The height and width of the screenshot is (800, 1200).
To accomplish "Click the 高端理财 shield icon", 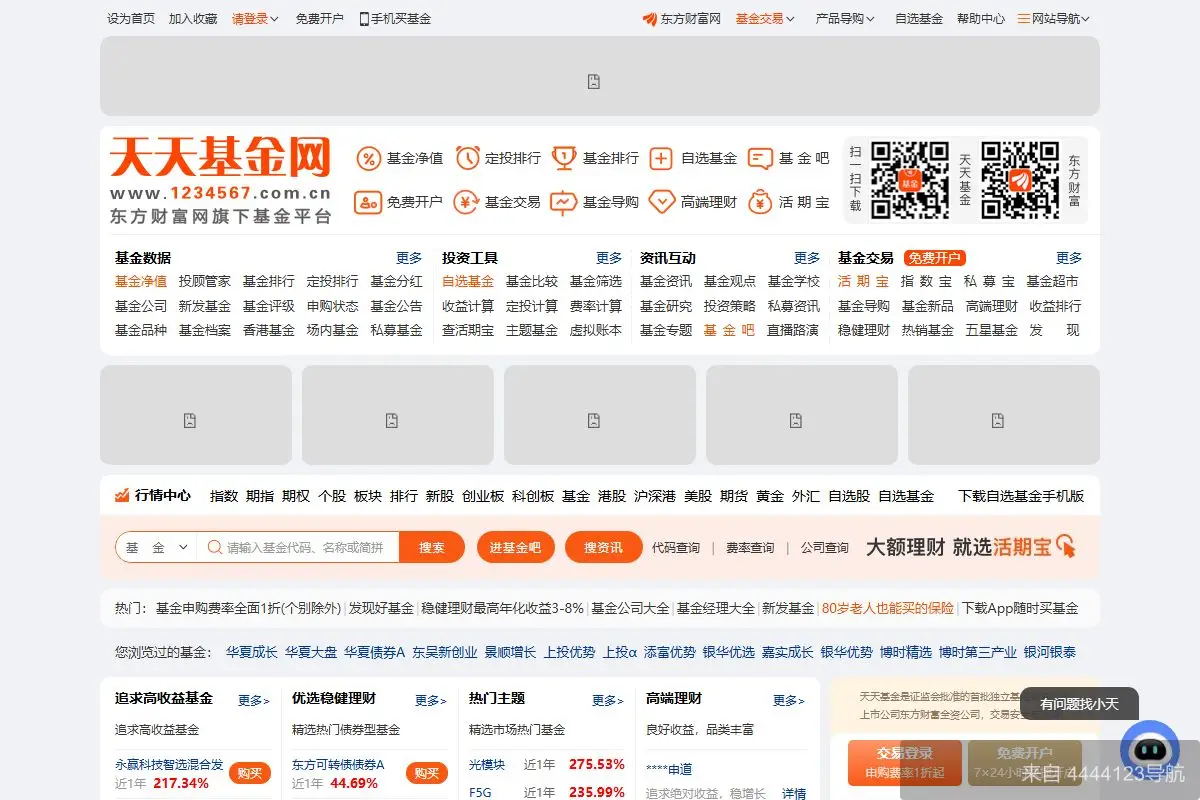I will coord(661,201).
